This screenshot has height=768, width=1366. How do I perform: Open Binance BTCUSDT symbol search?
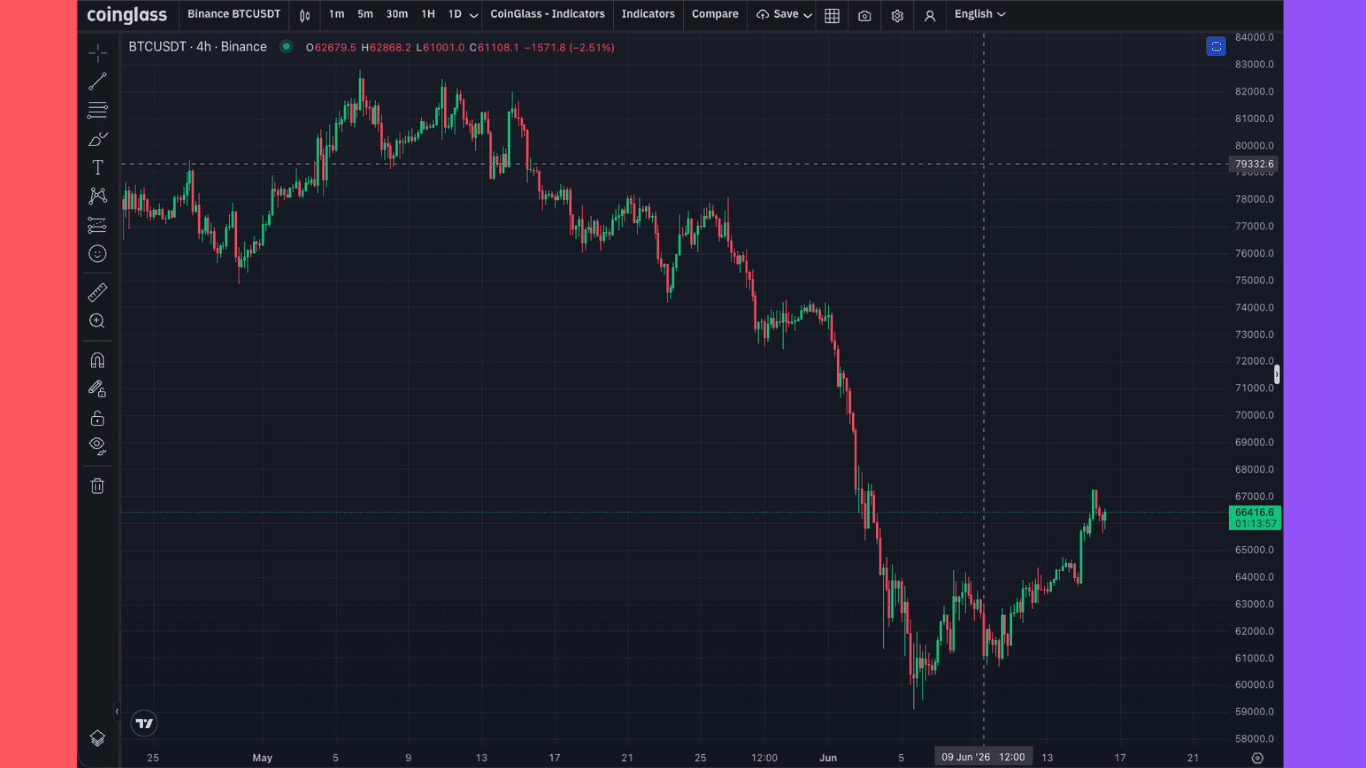tap(234, 14)
